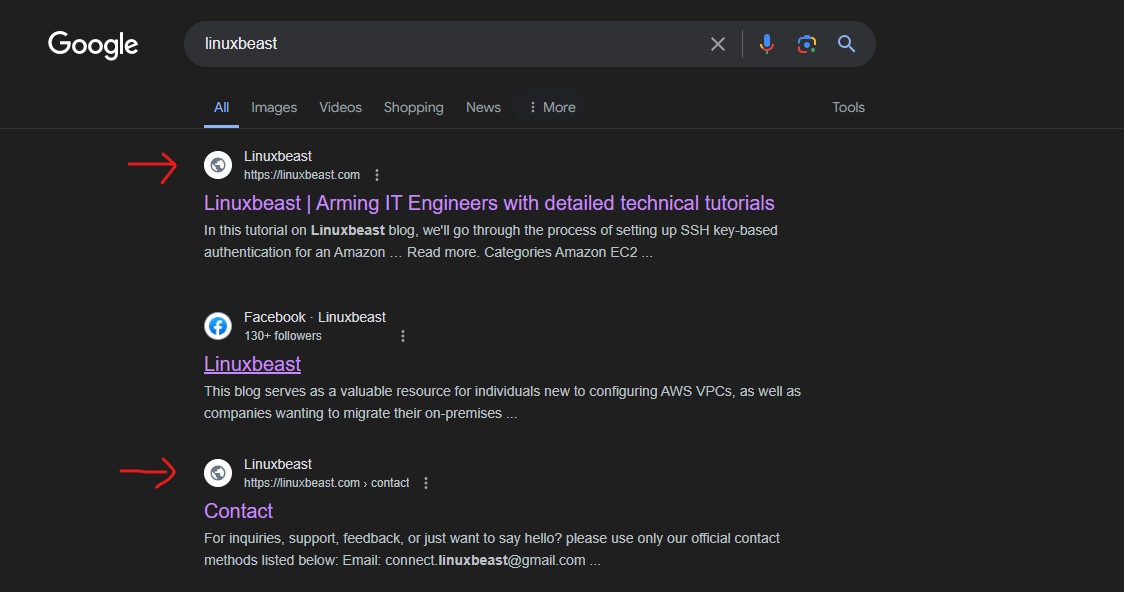Start voice search with microphone icon
Image resolution: width=1124 pixels, height=592 pixels.
[767, 44]
